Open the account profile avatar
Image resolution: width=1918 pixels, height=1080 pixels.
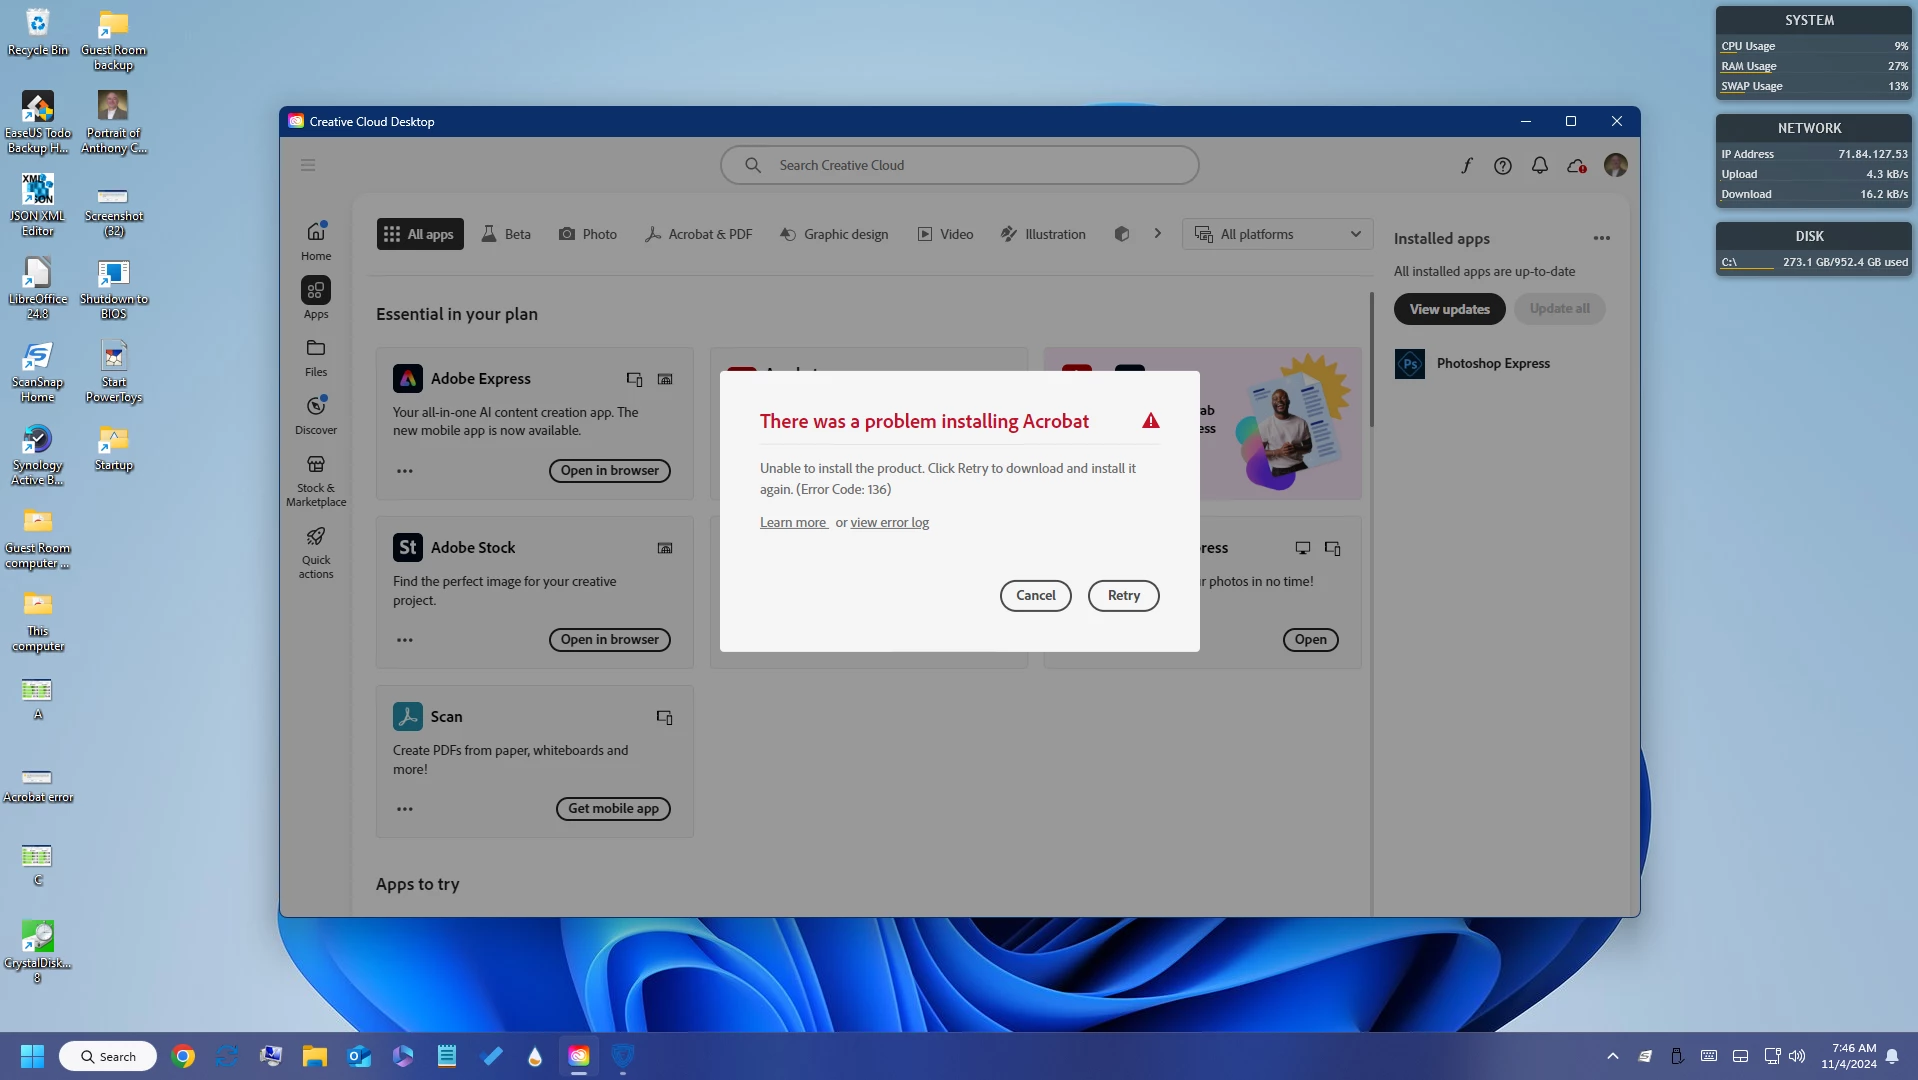[1615, 165]
